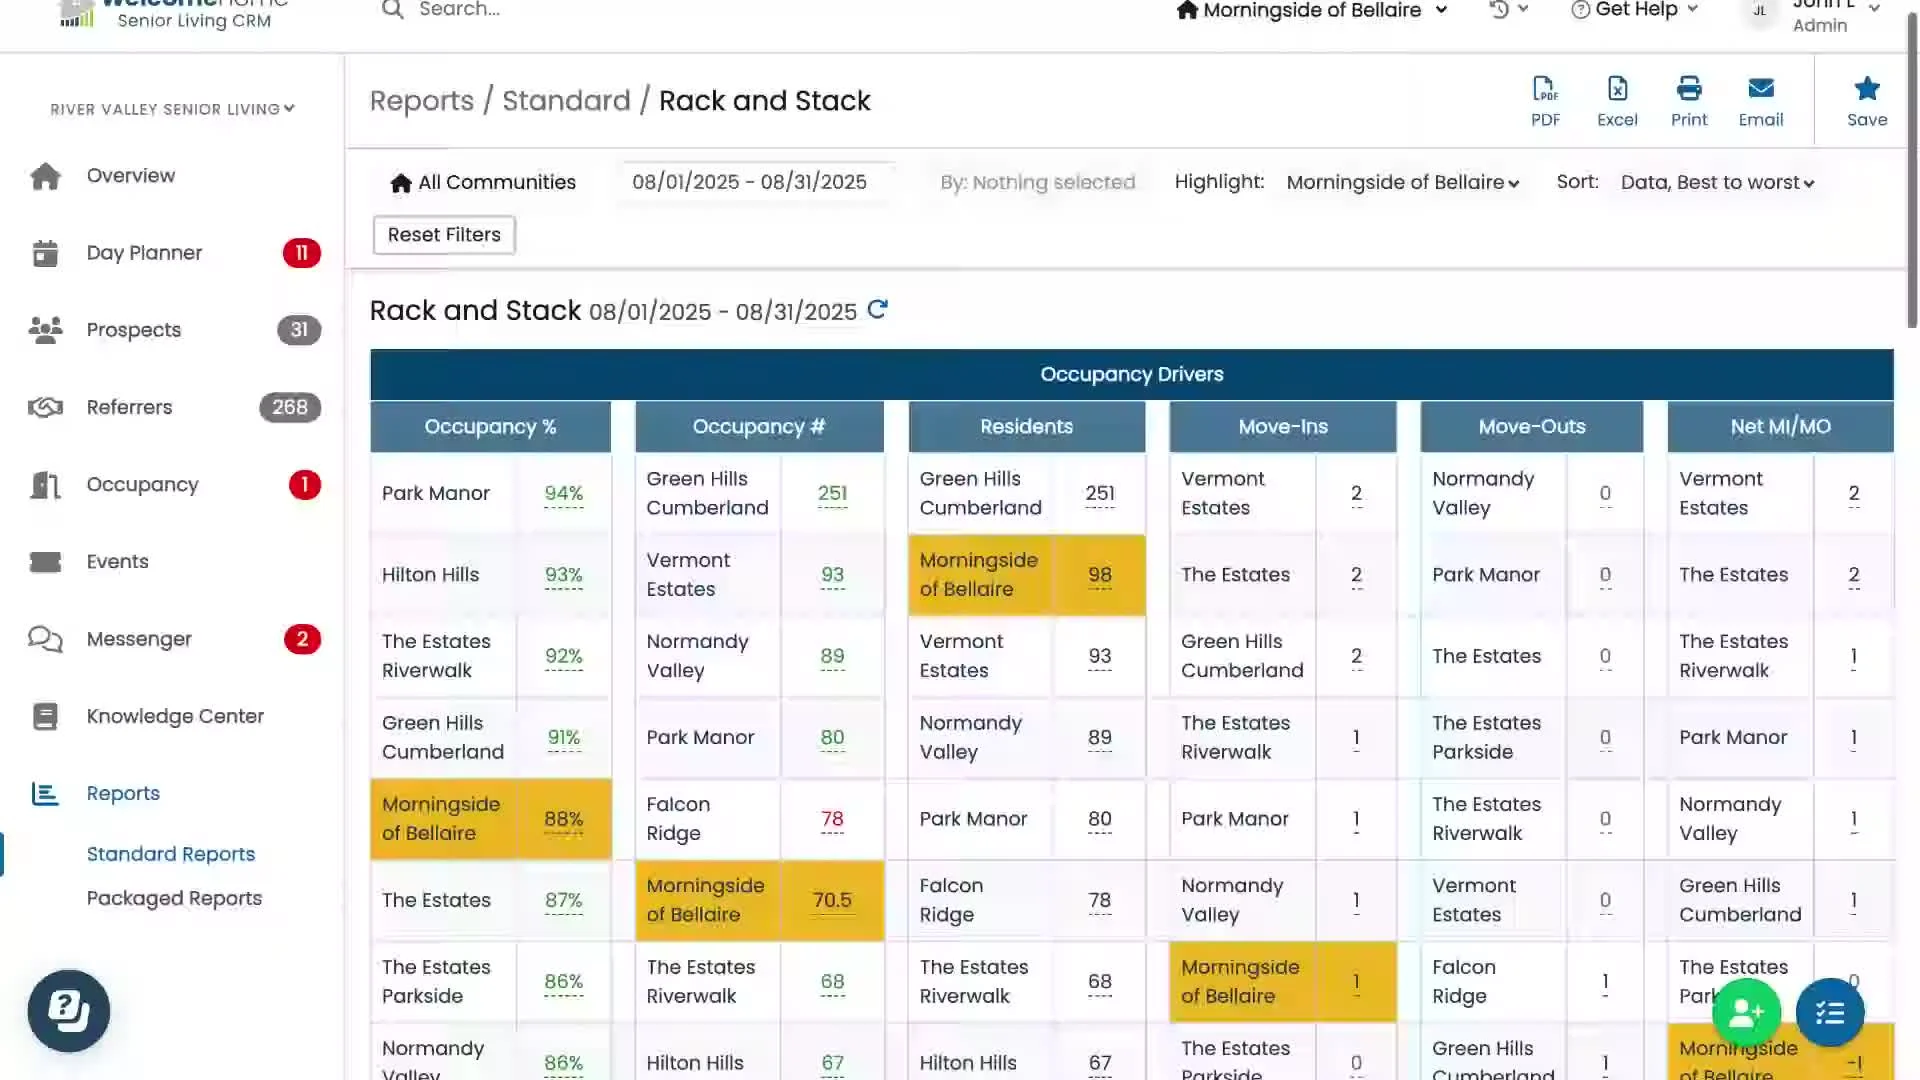Click the Reset Filters button

click(x=444, y=235)
